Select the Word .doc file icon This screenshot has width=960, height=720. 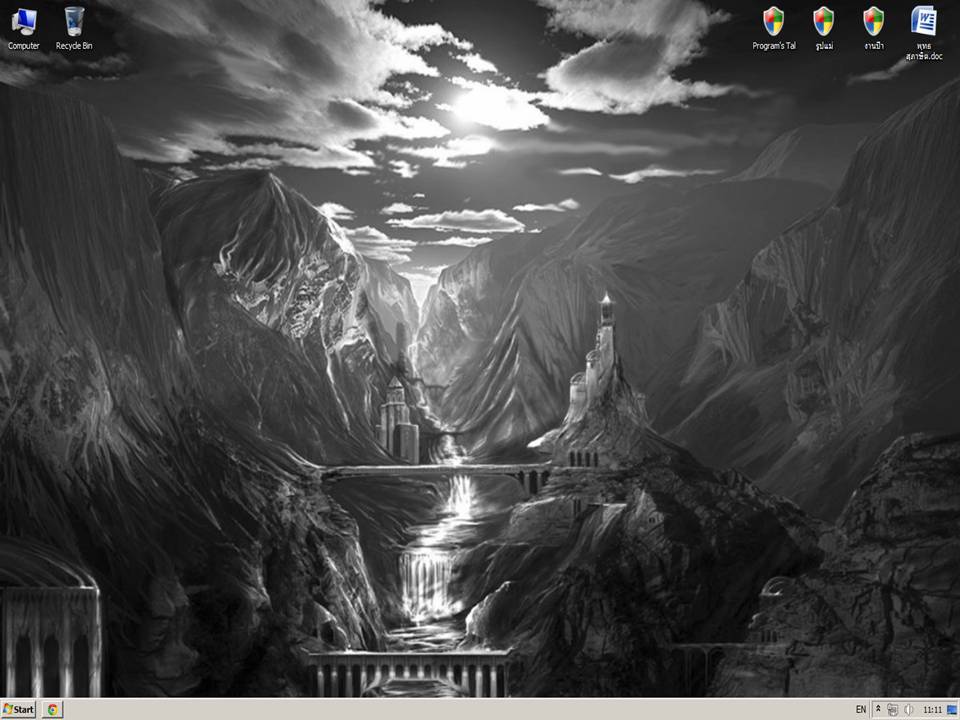click(924, 33)
